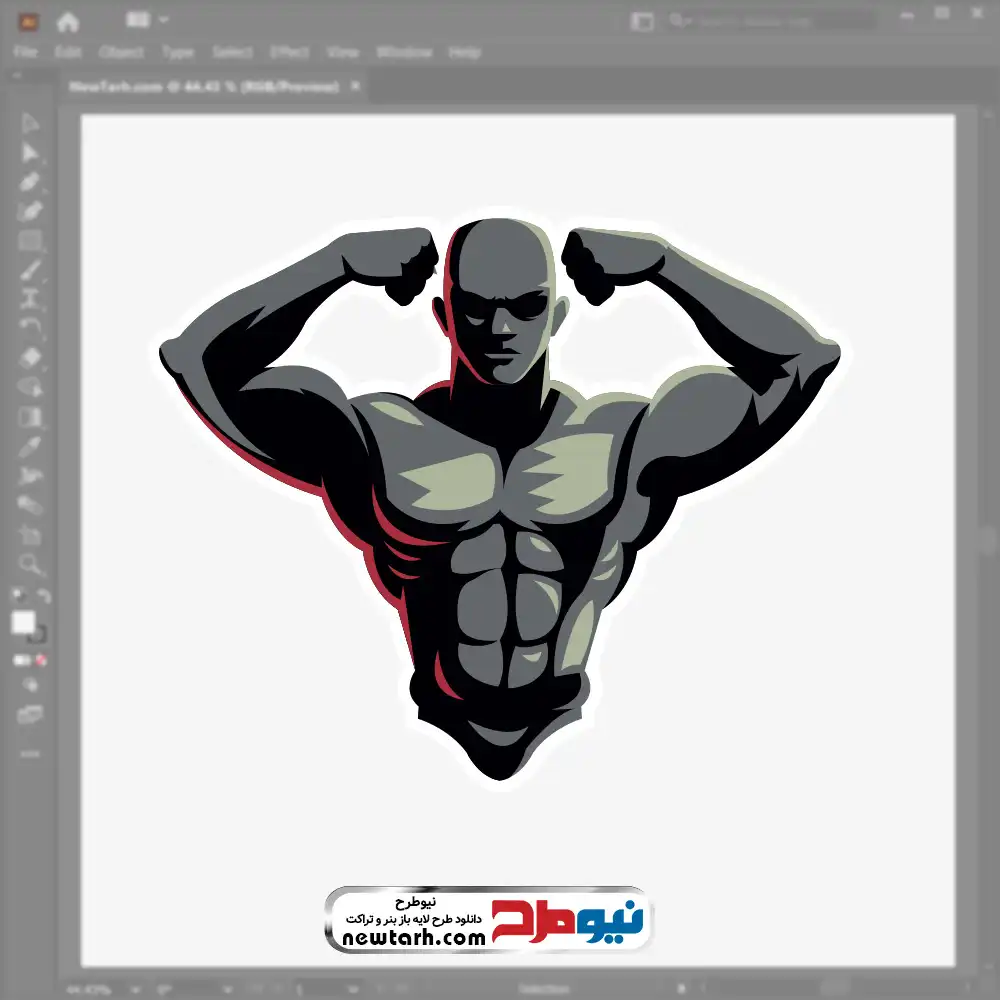Select the Eyedropper tool
The image size is (1000, 1000).
click(x=30, y=446)
